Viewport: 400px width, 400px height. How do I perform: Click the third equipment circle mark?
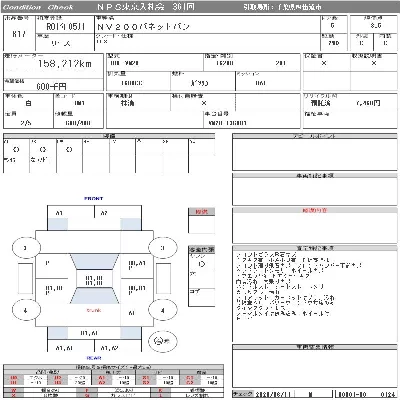coord(69,150)
